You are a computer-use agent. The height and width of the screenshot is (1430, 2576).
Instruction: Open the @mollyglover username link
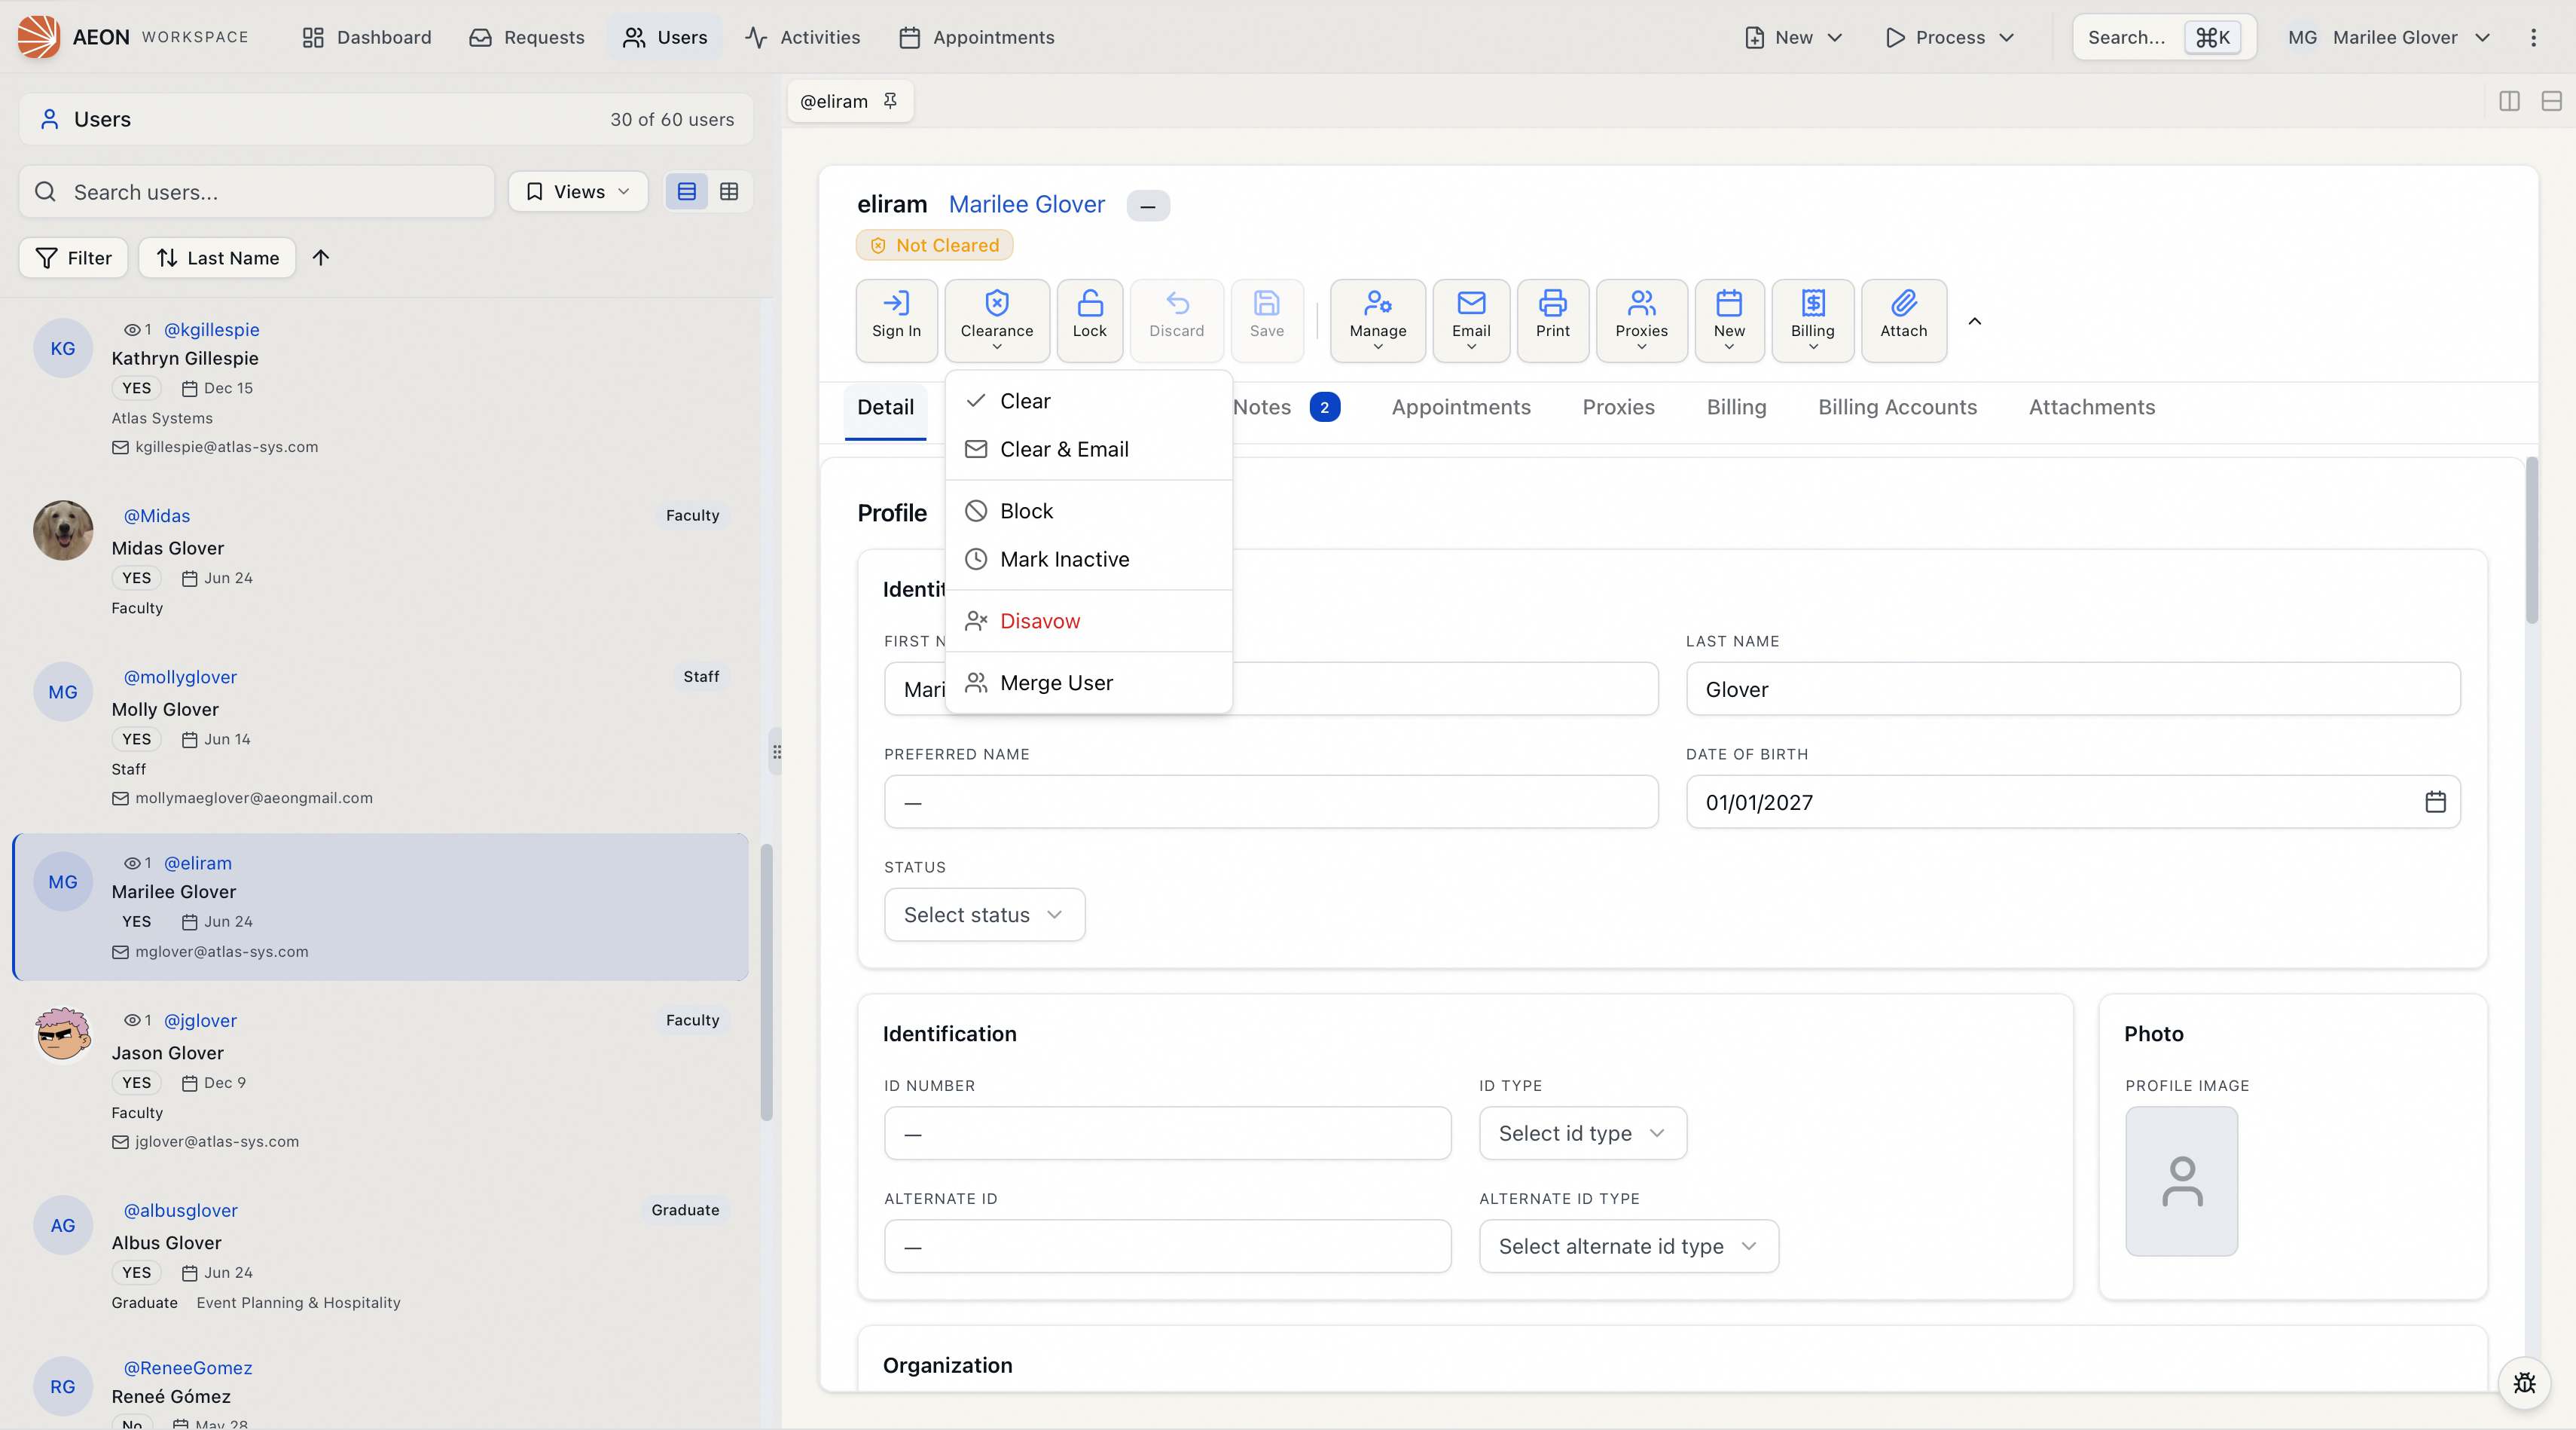tap(180, 677)
